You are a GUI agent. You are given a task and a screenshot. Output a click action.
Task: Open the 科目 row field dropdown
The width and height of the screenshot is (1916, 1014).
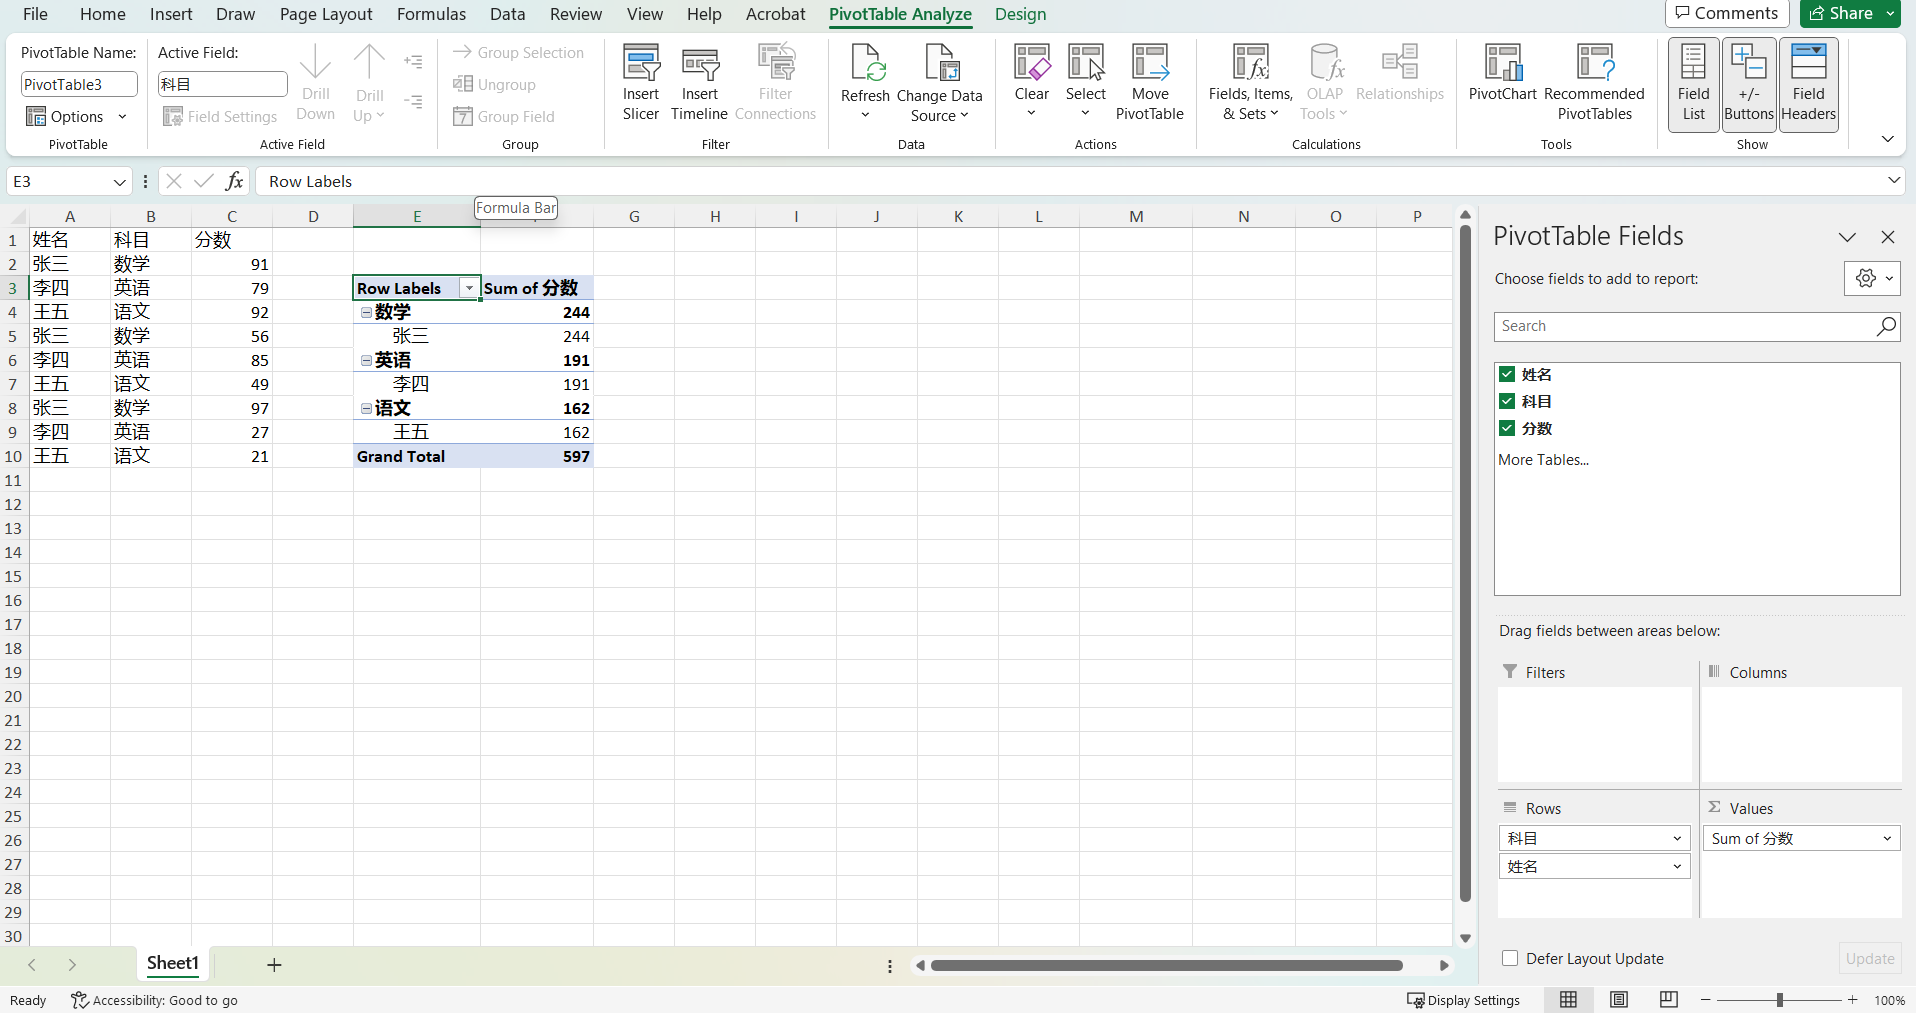(1677, 838)
